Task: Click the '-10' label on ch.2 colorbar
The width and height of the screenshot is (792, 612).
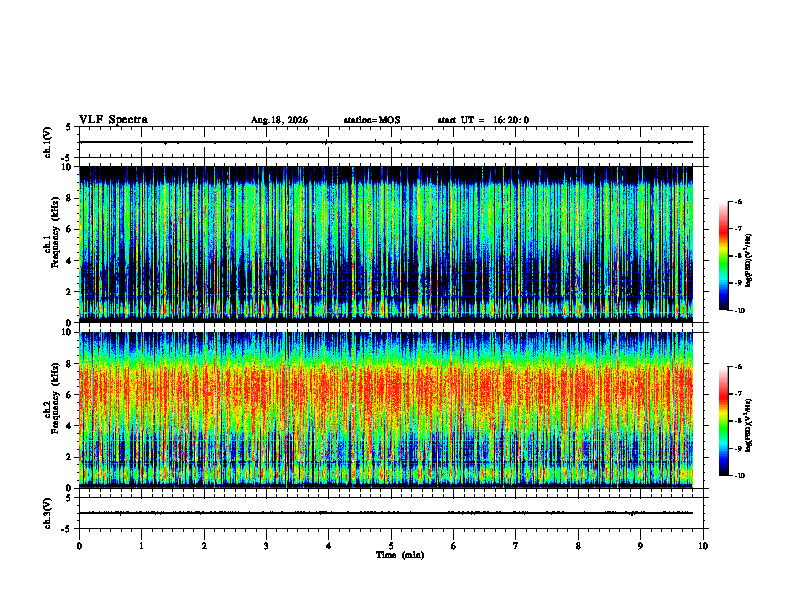Action: coord(739,476)
